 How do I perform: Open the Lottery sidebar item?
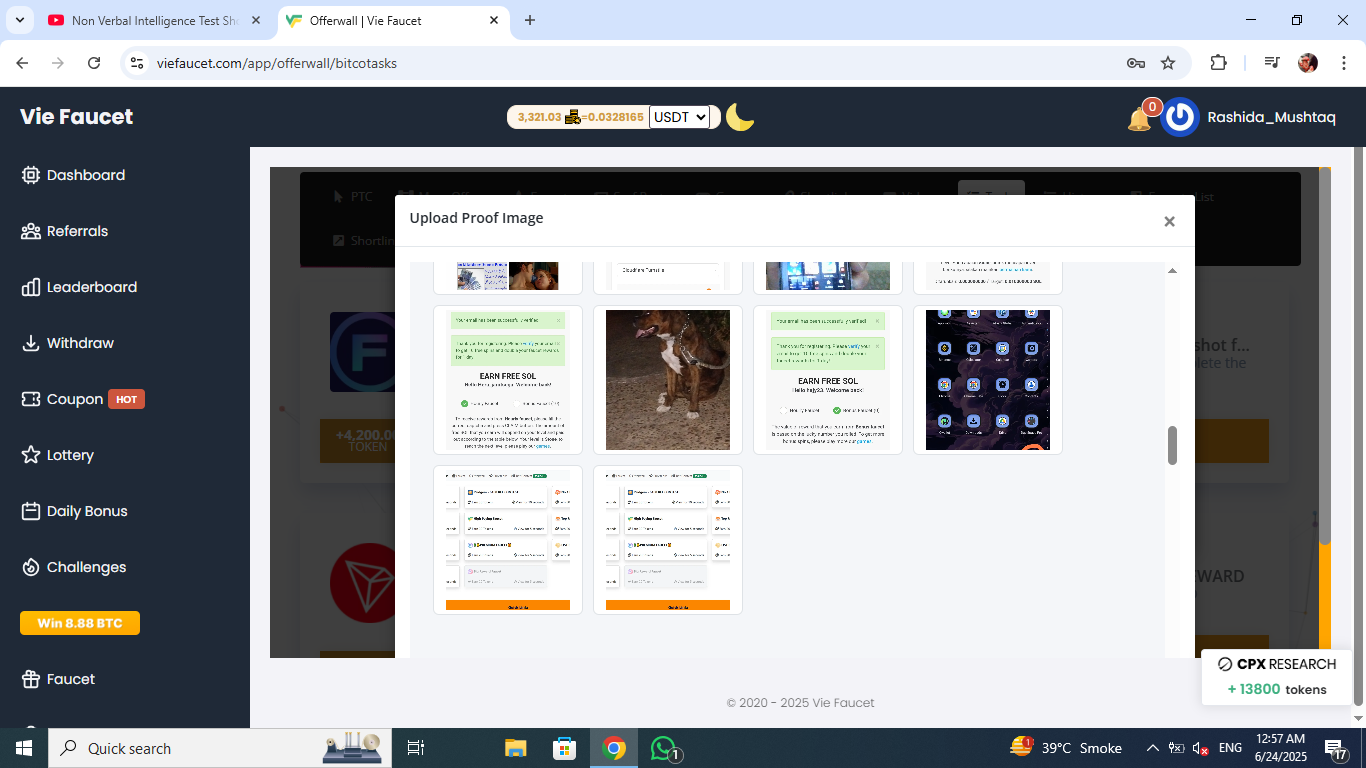[x=57, y=455]
